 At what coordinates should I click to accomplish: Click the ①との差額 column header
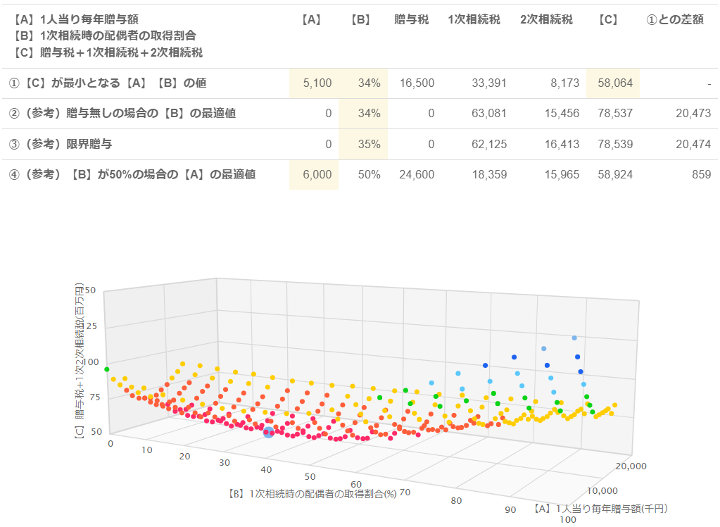pos(675,19)
